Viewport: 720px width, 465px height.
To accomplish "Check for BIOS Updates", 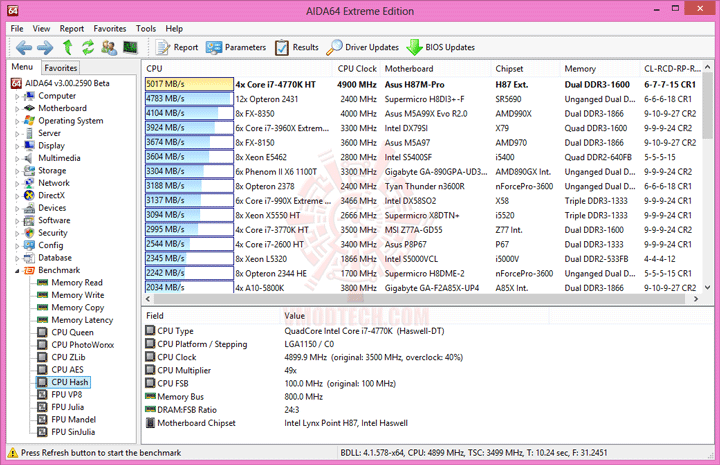I will click(x=441, y=47).
